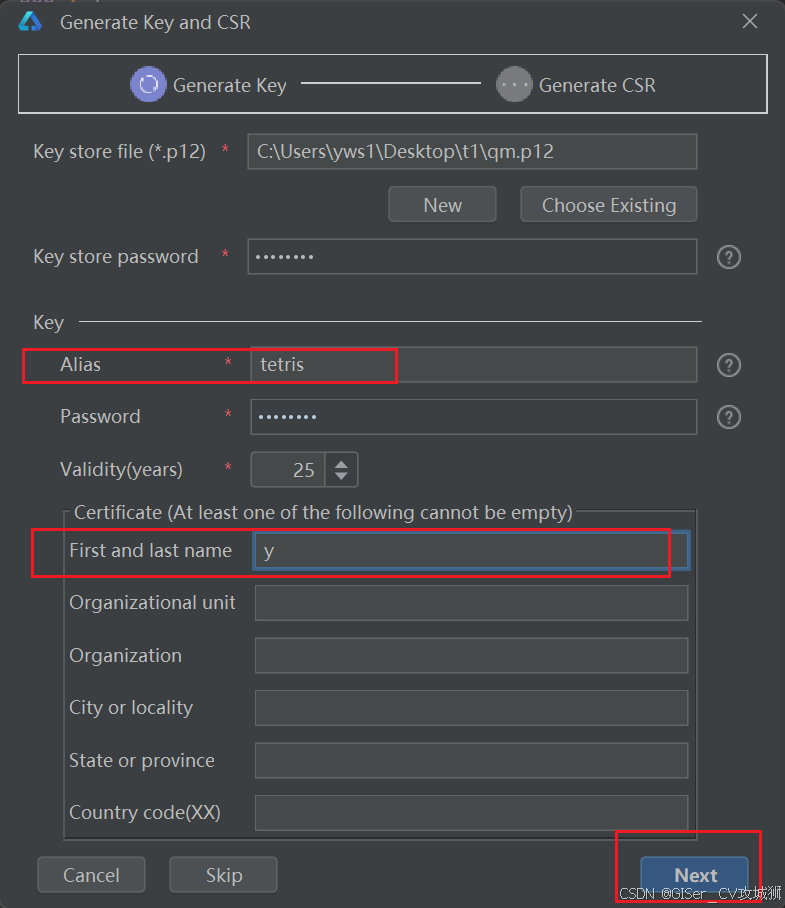Increase the Validity years value
Image resolution: width=785 pixels, height=908 pixels.
341,464
